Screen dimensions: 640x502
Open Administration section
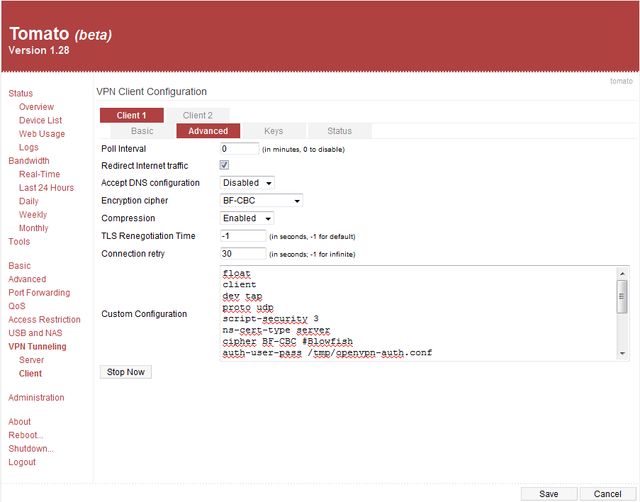[36, 398]
